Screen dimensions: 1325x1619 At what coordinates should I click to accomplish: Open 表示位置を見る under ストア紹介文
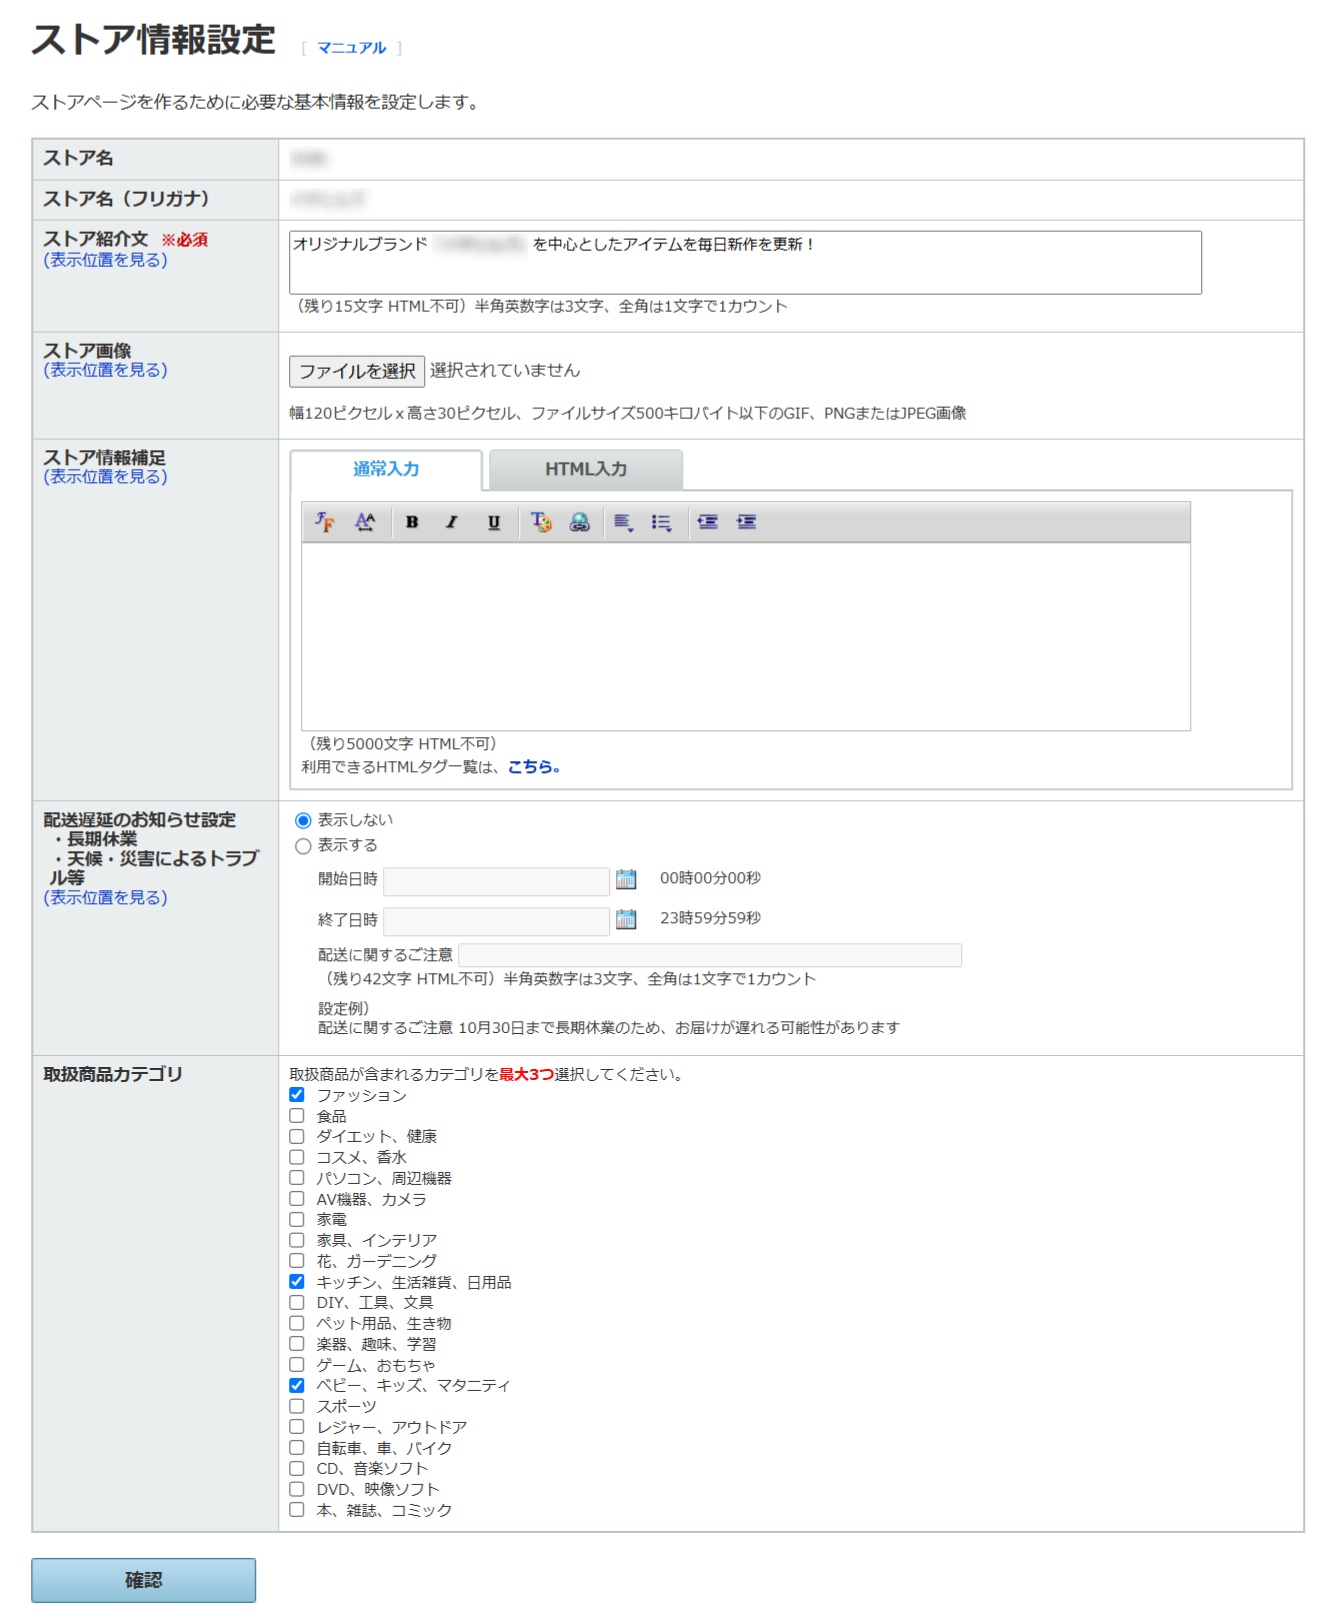coord(105,260)
